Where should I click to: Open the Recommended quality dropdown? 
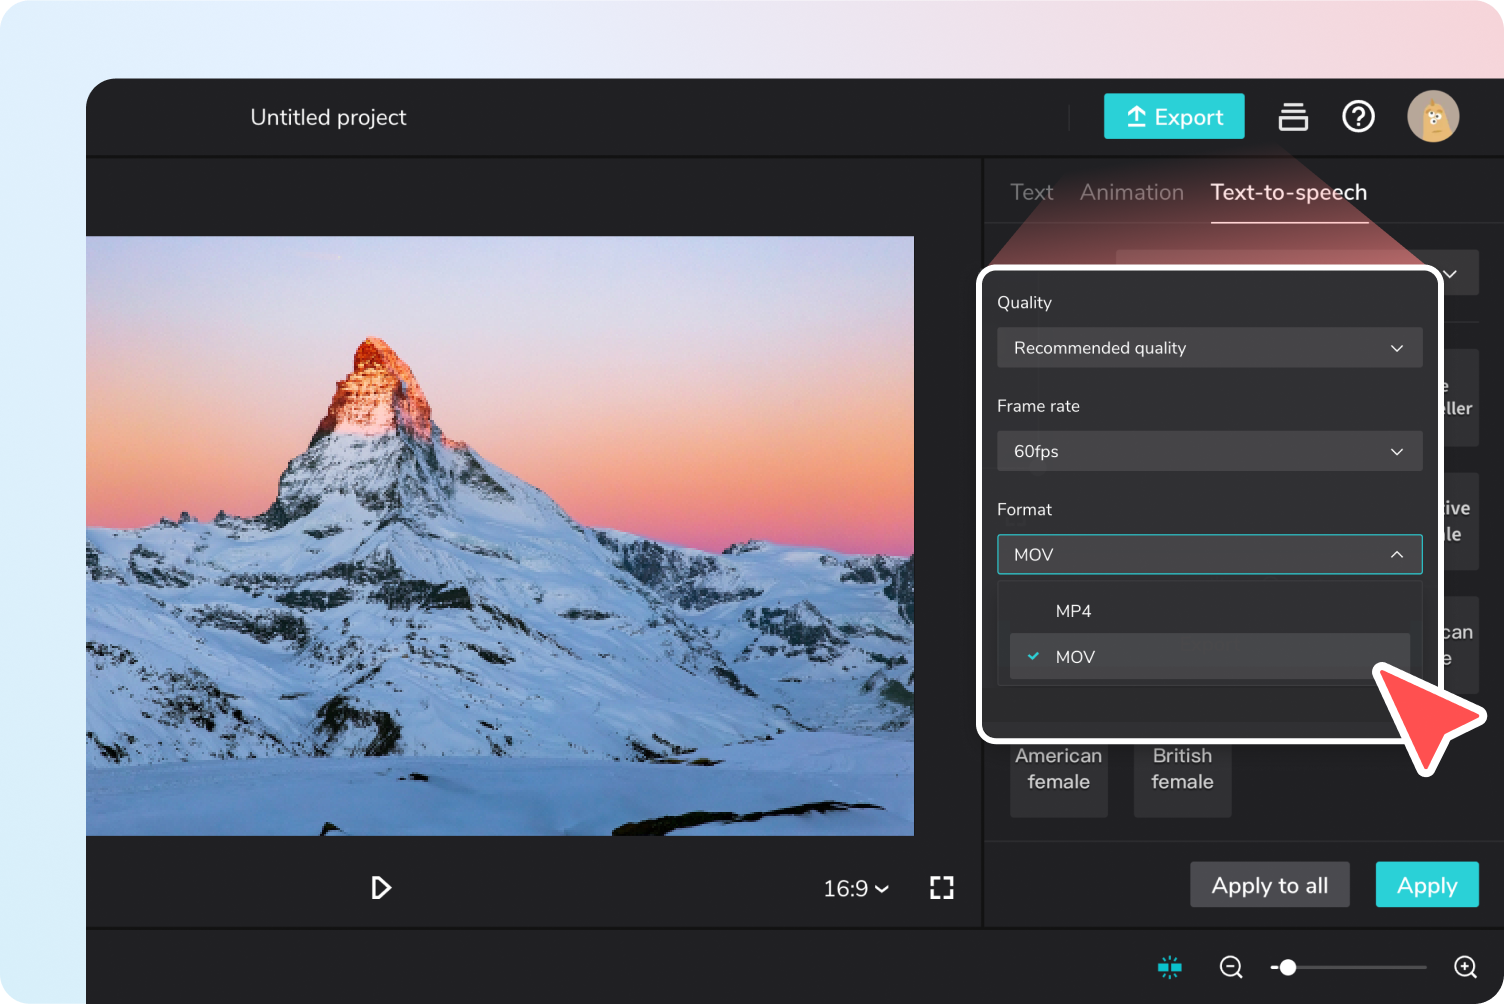point(1209,348)
